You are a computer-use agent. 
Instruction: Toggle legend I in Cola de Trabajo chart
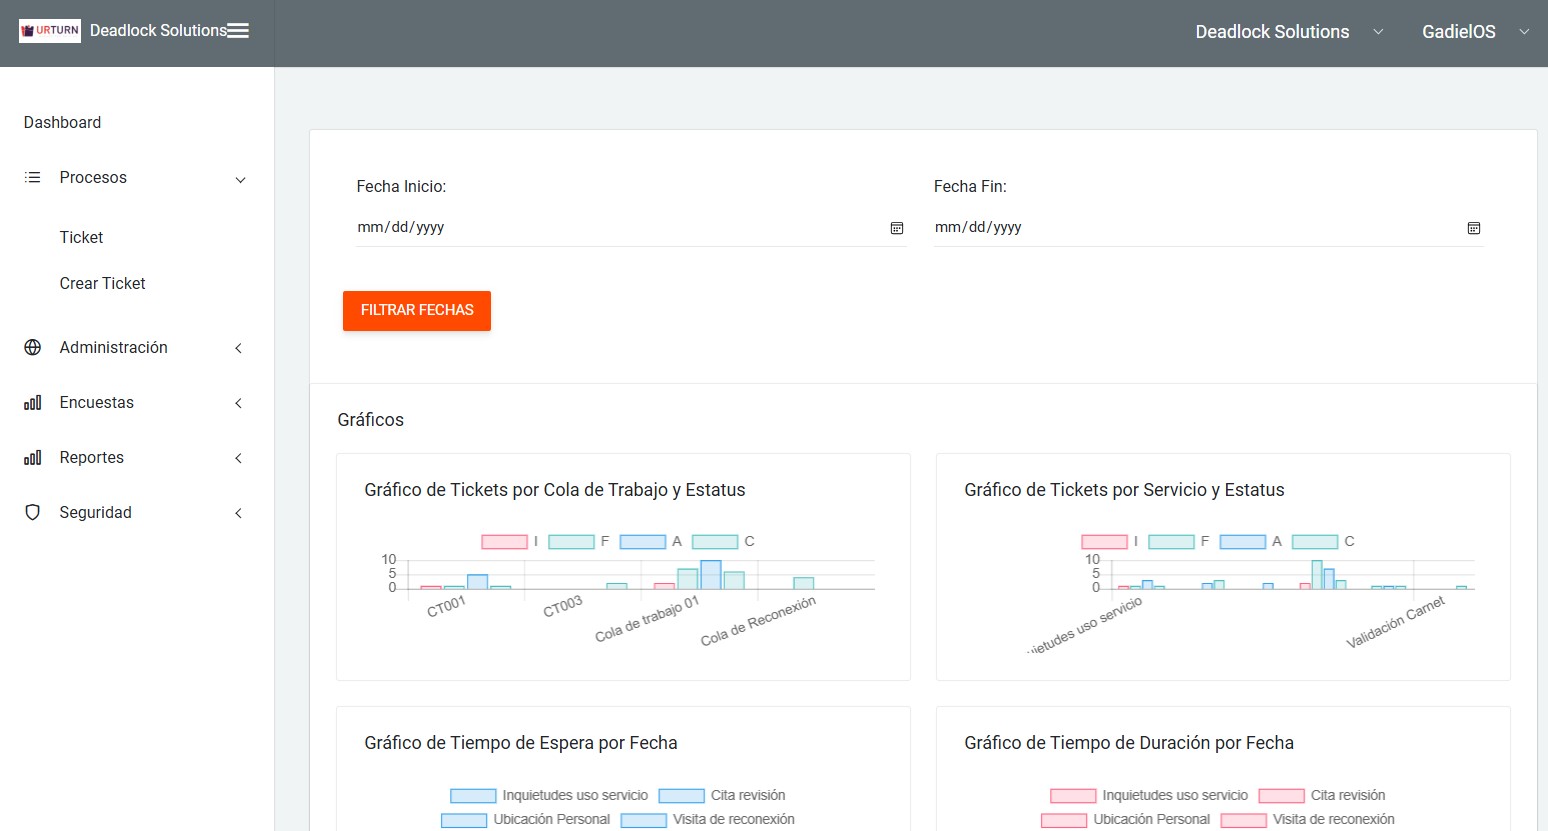click(x=510, y=541)
